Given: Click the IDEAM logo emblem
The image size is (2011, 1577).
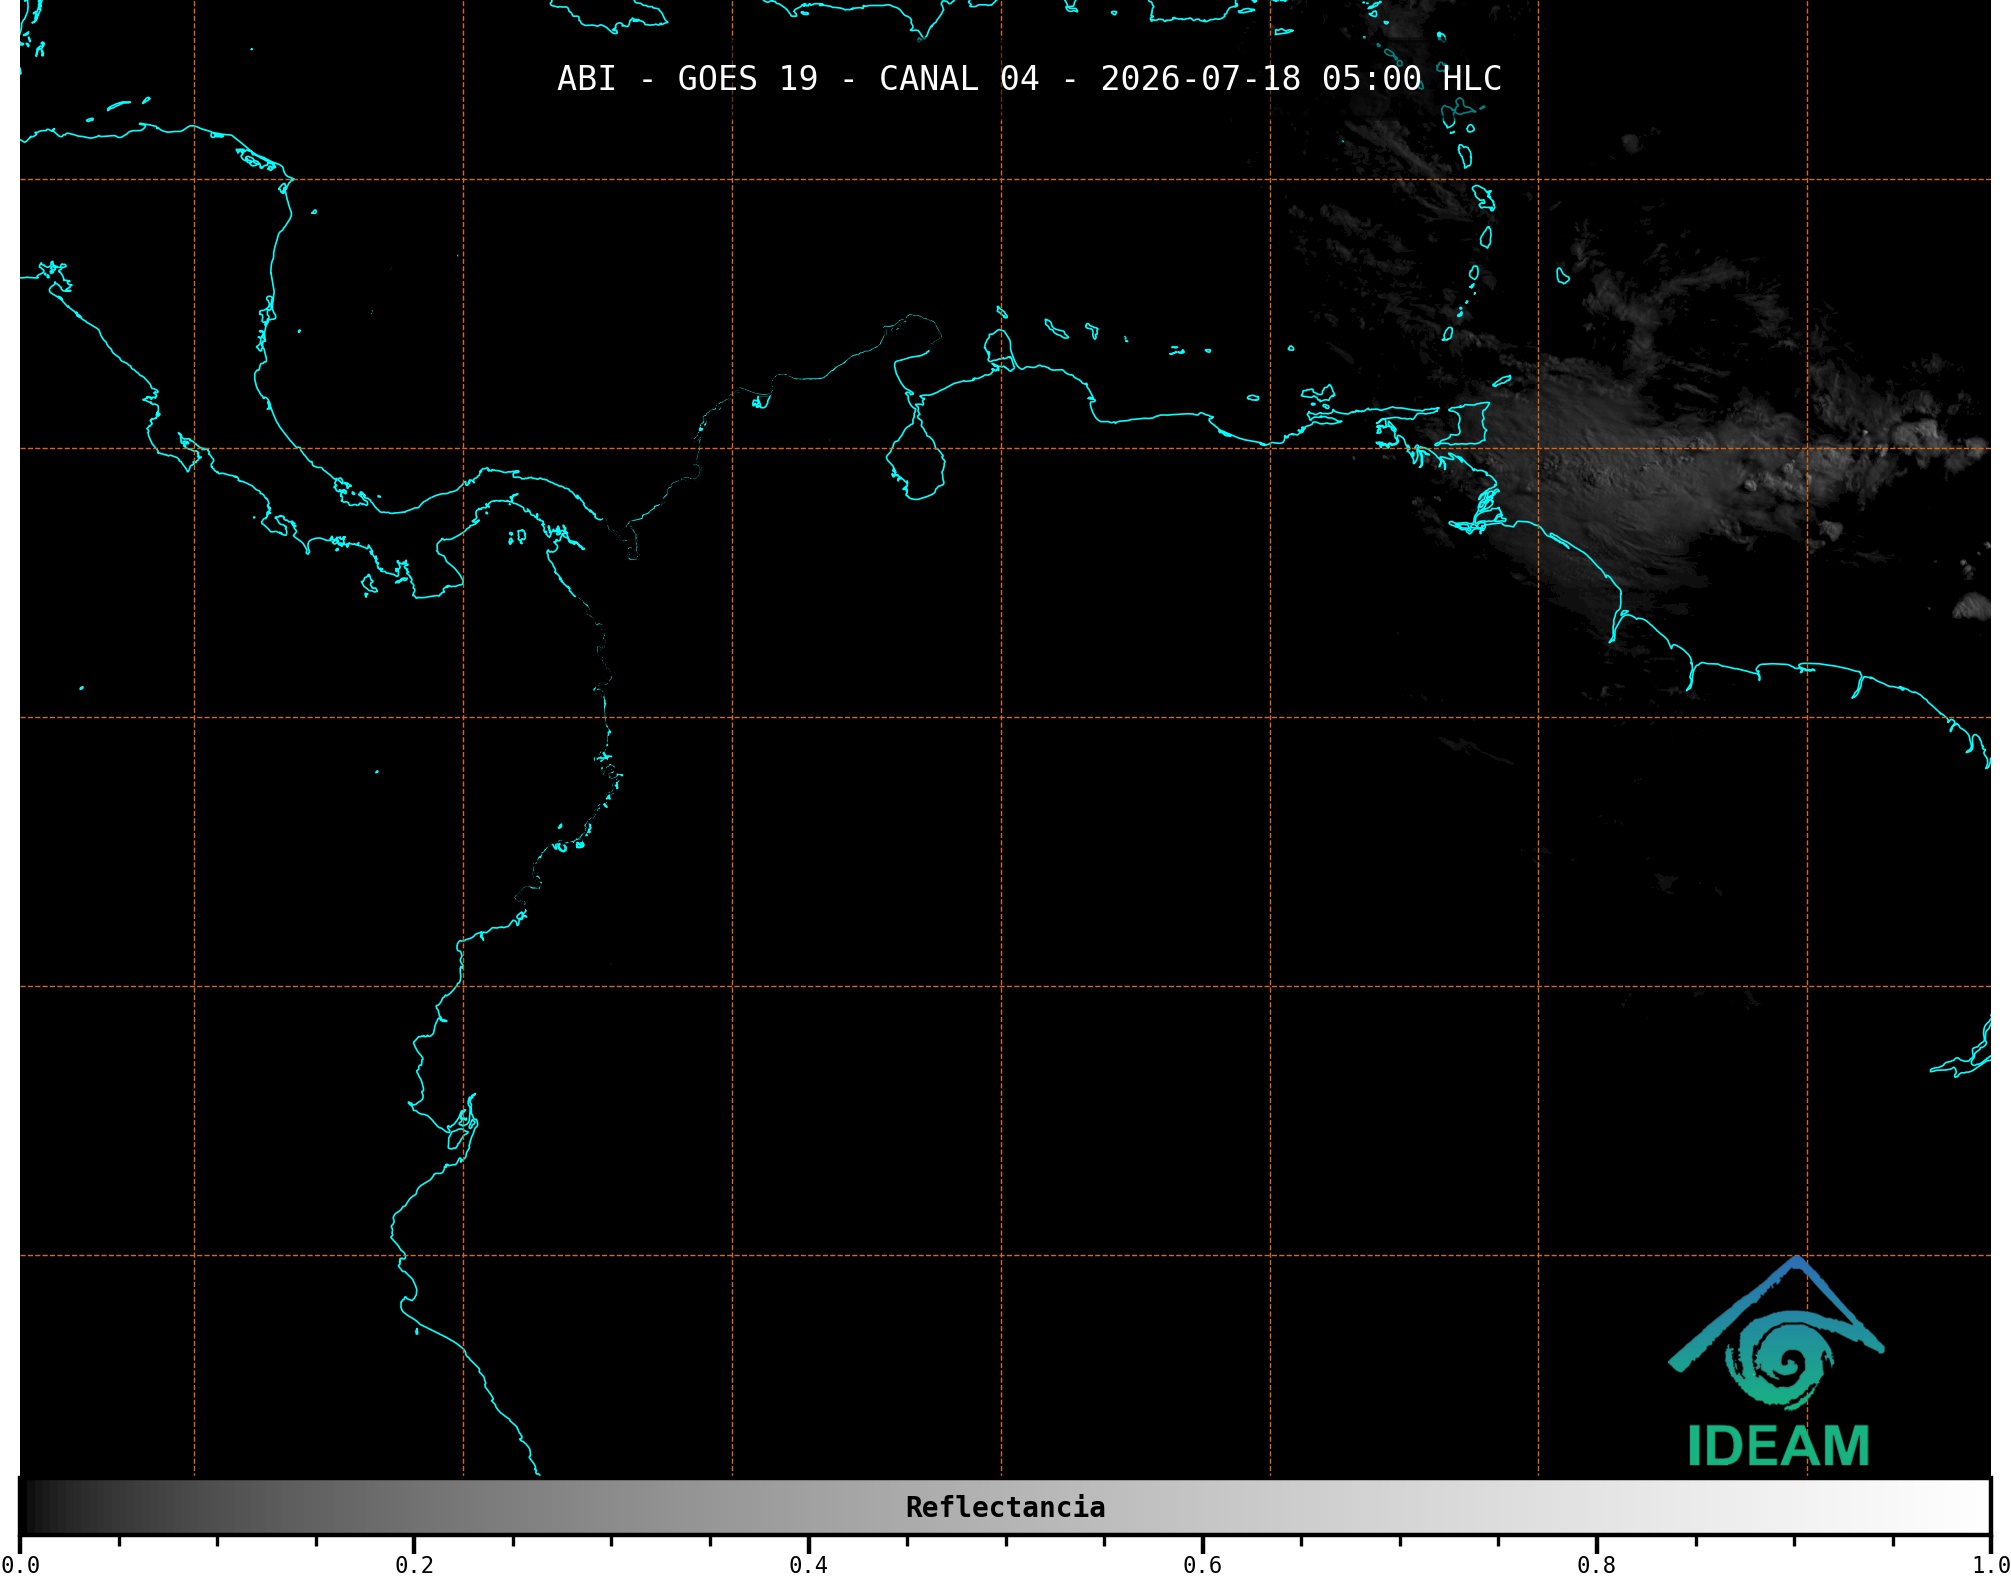Looking at the screenshot, I should click(x=1776, y=1334).
